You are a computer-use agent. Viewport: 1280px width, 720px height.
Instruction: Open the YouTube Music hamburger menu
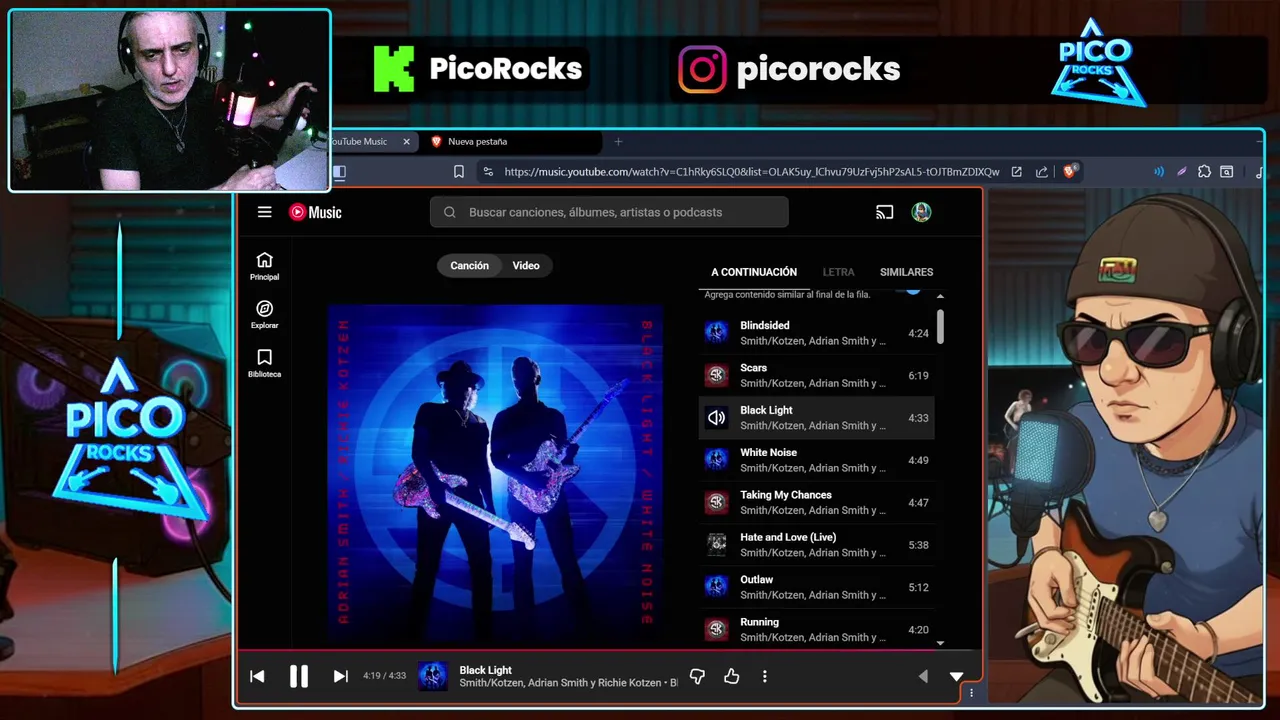point(264,212)
